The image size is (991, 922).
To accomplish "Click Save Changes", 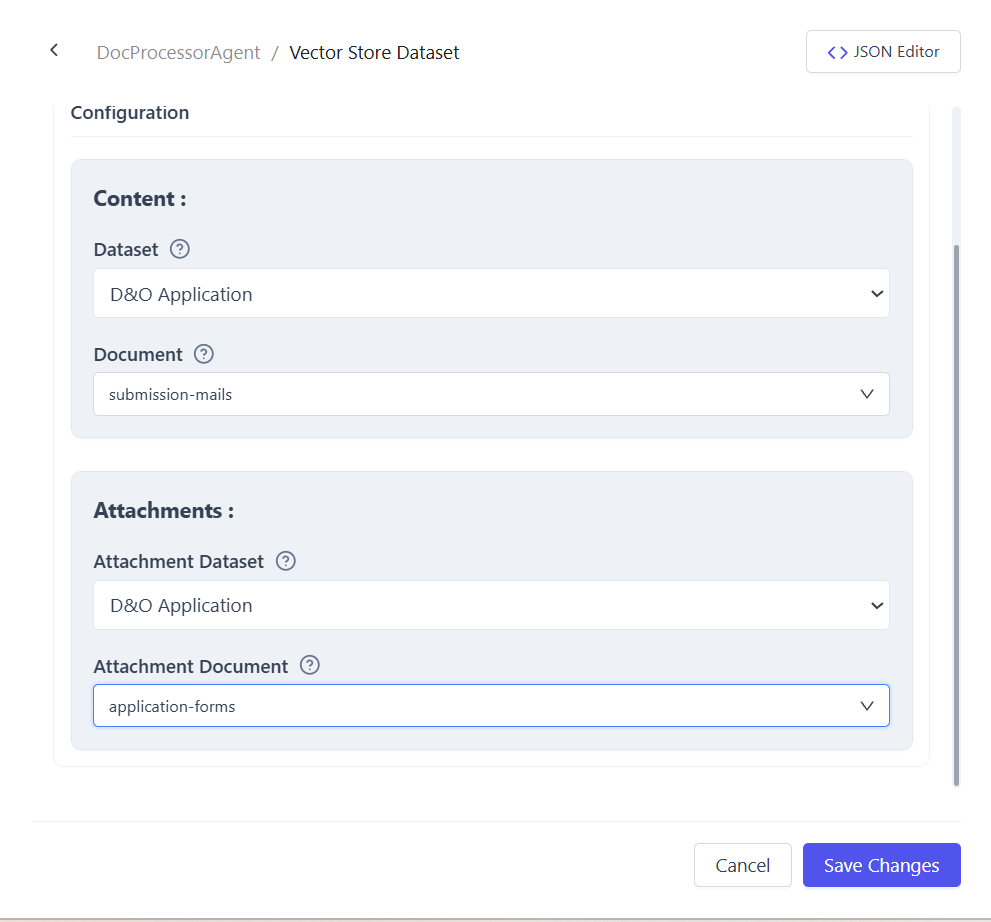I will click(x=881, y=865).
